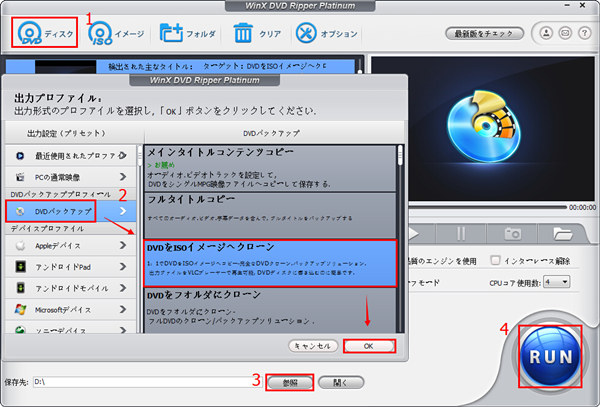This screenshot has height=407, width=600.
Task: Click the Android mobile robot icon
Action: point(20,288)
